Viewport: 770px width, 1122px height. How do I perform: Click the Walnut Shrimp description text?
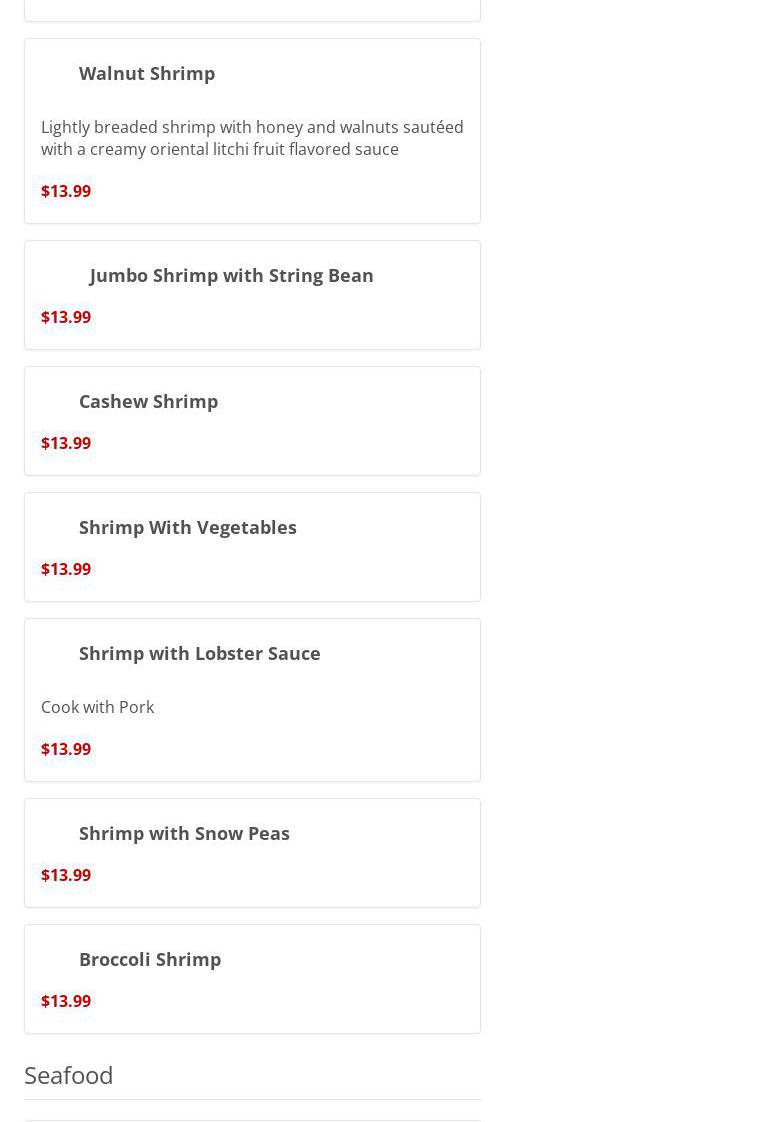(252, 138)
